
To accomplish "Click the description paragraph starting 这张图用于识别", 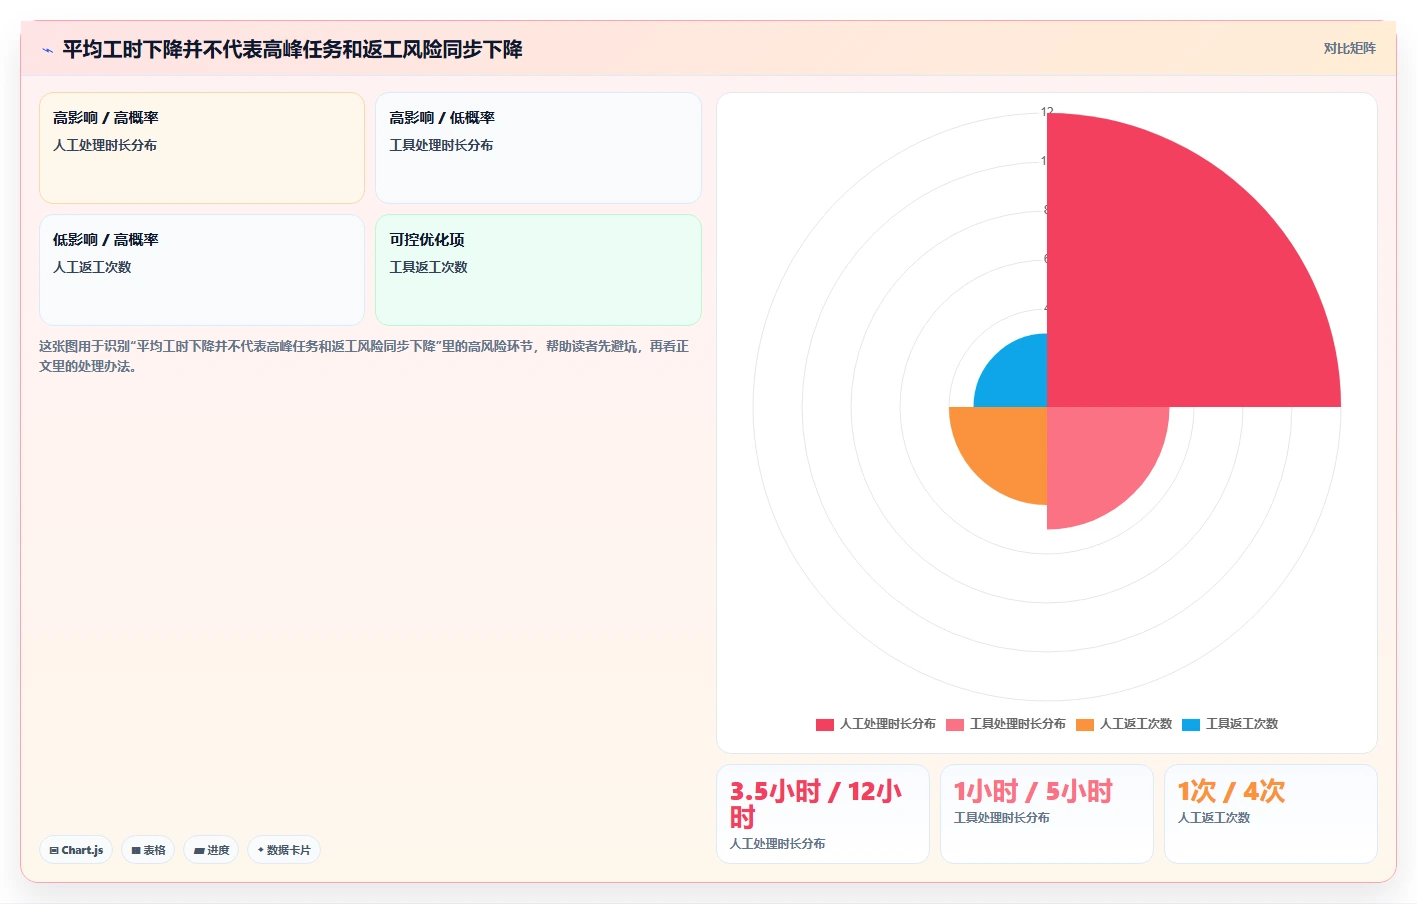I will tap(364, 356).
